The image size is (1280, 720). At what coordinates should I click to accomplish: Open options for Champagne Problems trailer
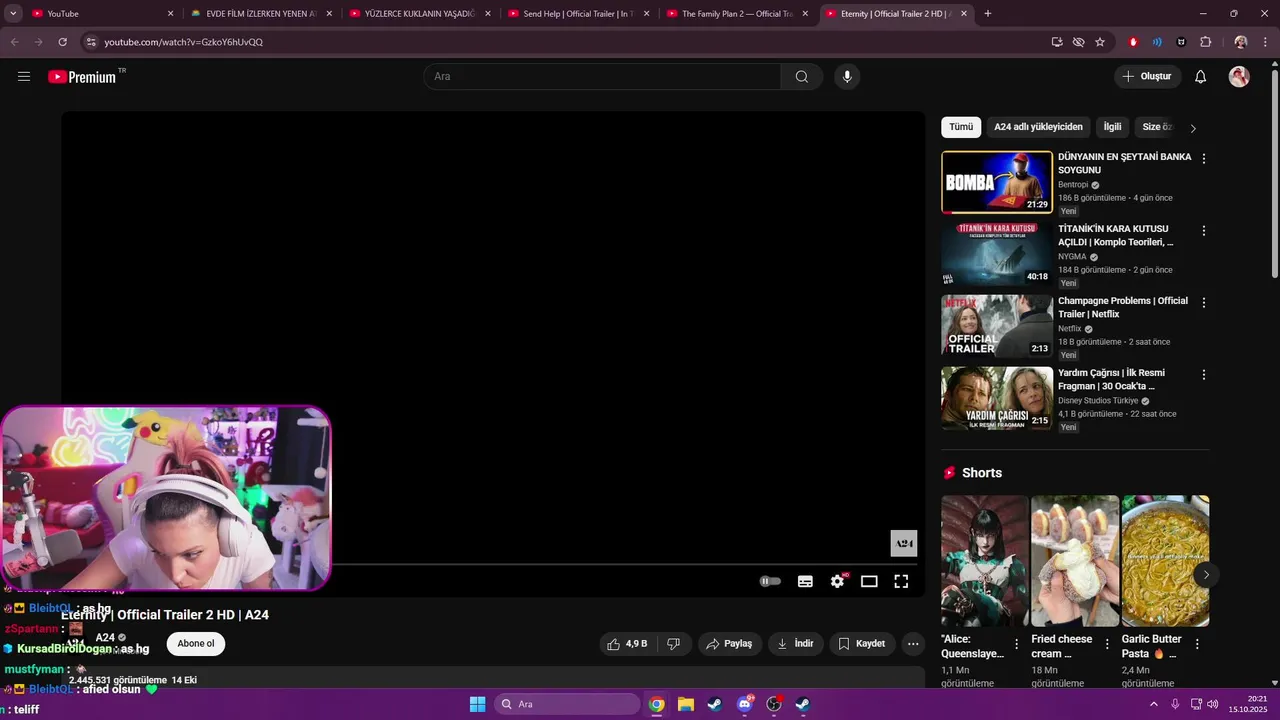(x=1204, y=302)
